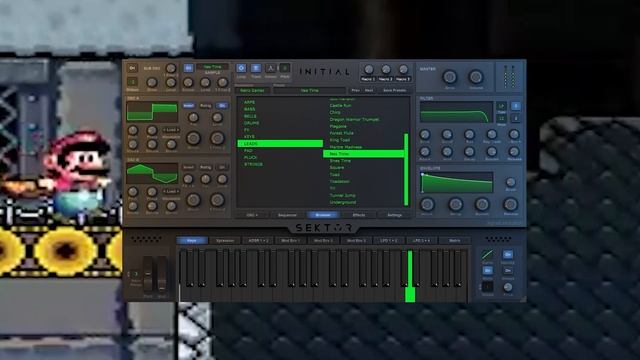This screenshot has height=360, width=640.
Task: Open the Voices count selector
Action: 487,287
